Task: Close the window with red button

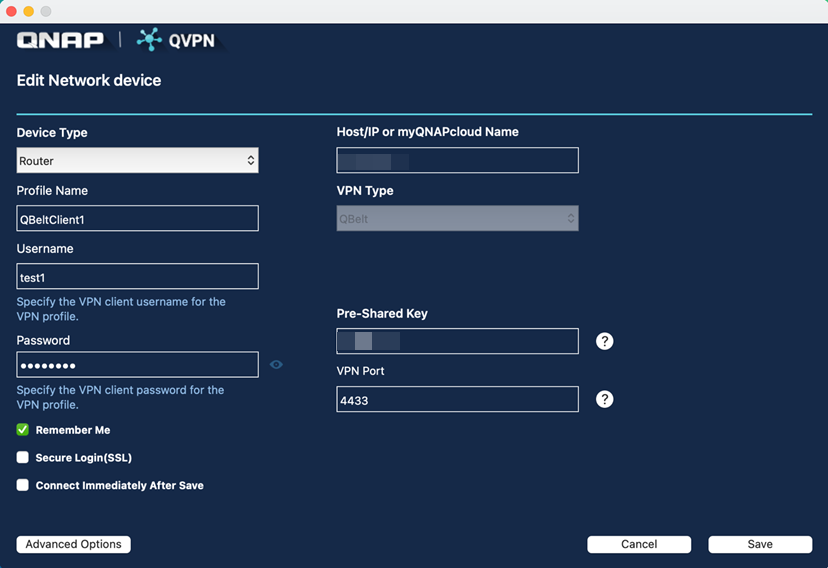Action: coord(11,11)
